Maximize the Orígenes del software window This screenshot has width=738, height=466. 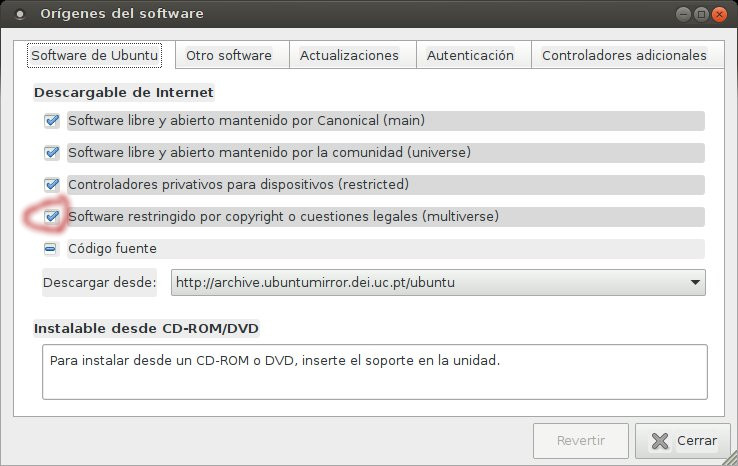[x=702, y=14]
